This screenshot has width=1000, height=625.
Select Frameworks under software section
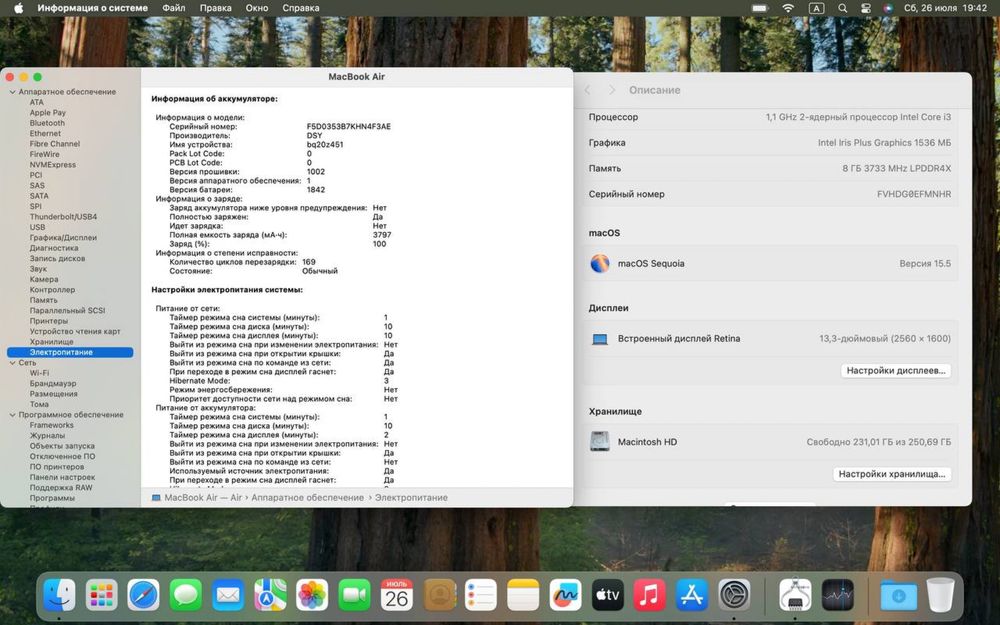pos(52,425)
